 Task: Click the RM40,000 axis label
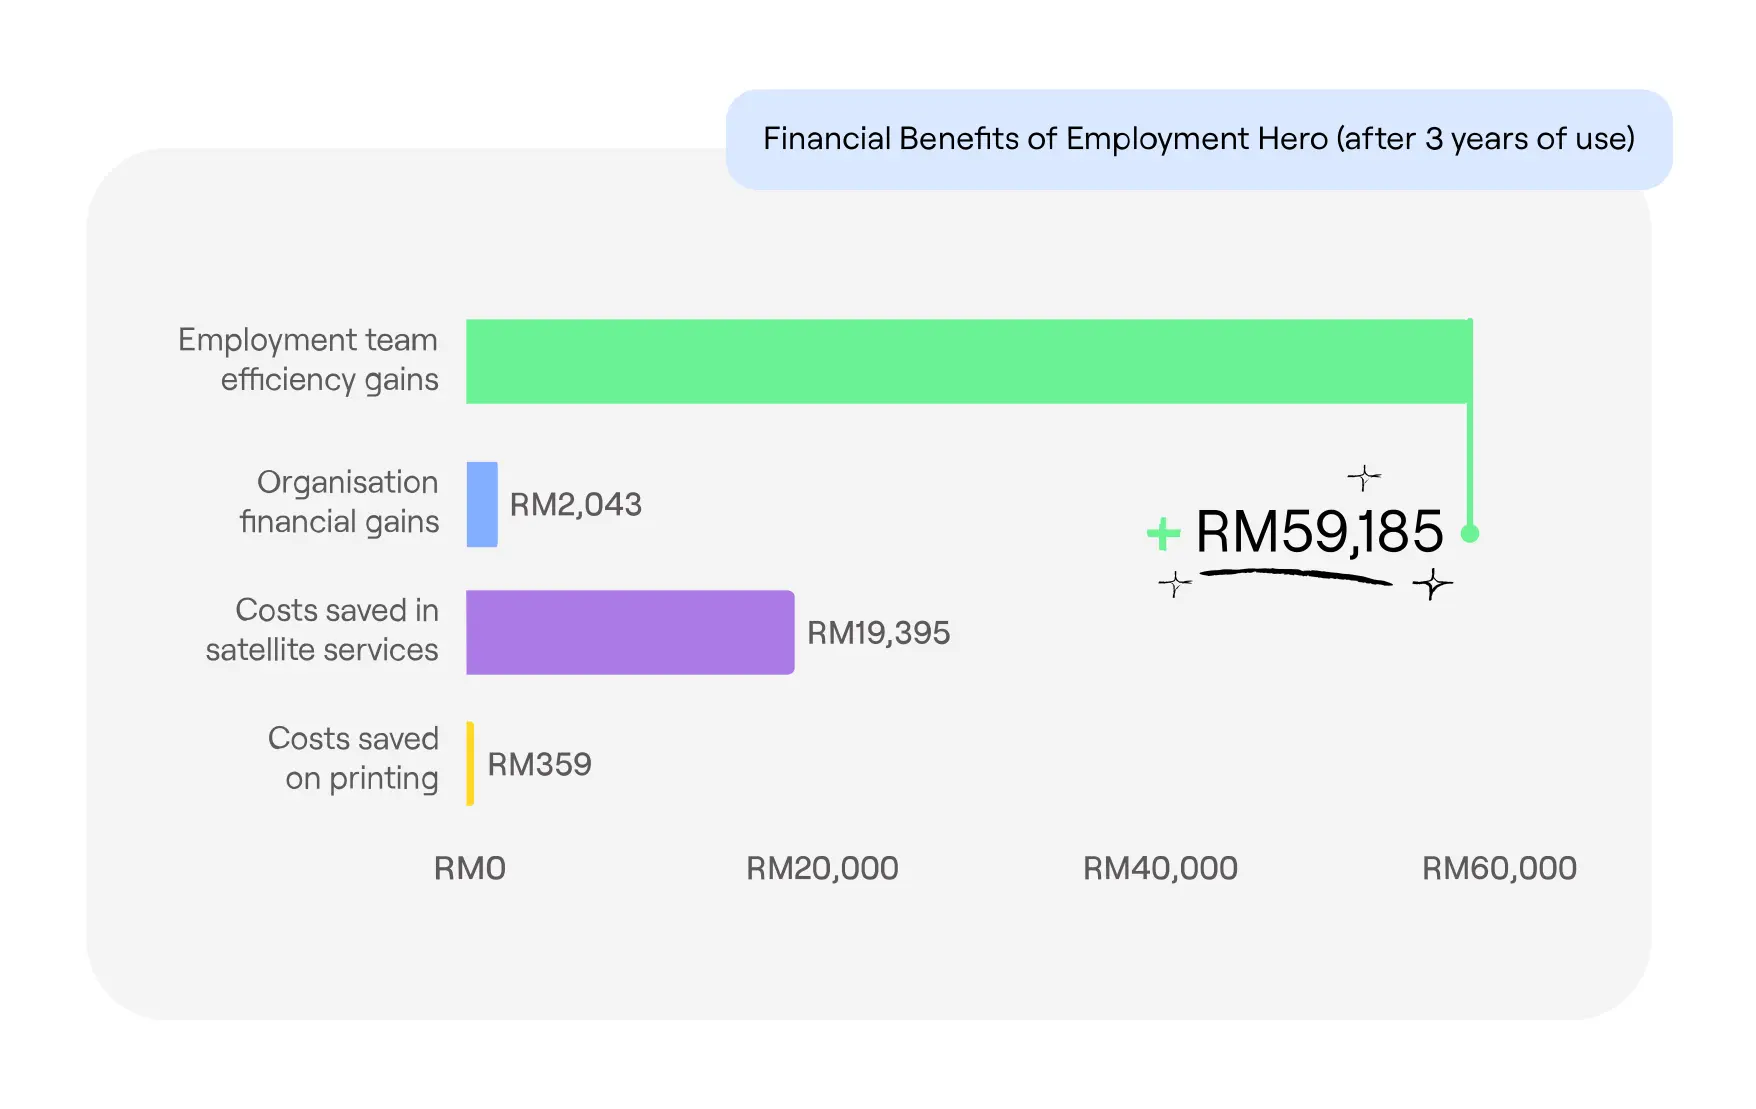click(1160, 868)
